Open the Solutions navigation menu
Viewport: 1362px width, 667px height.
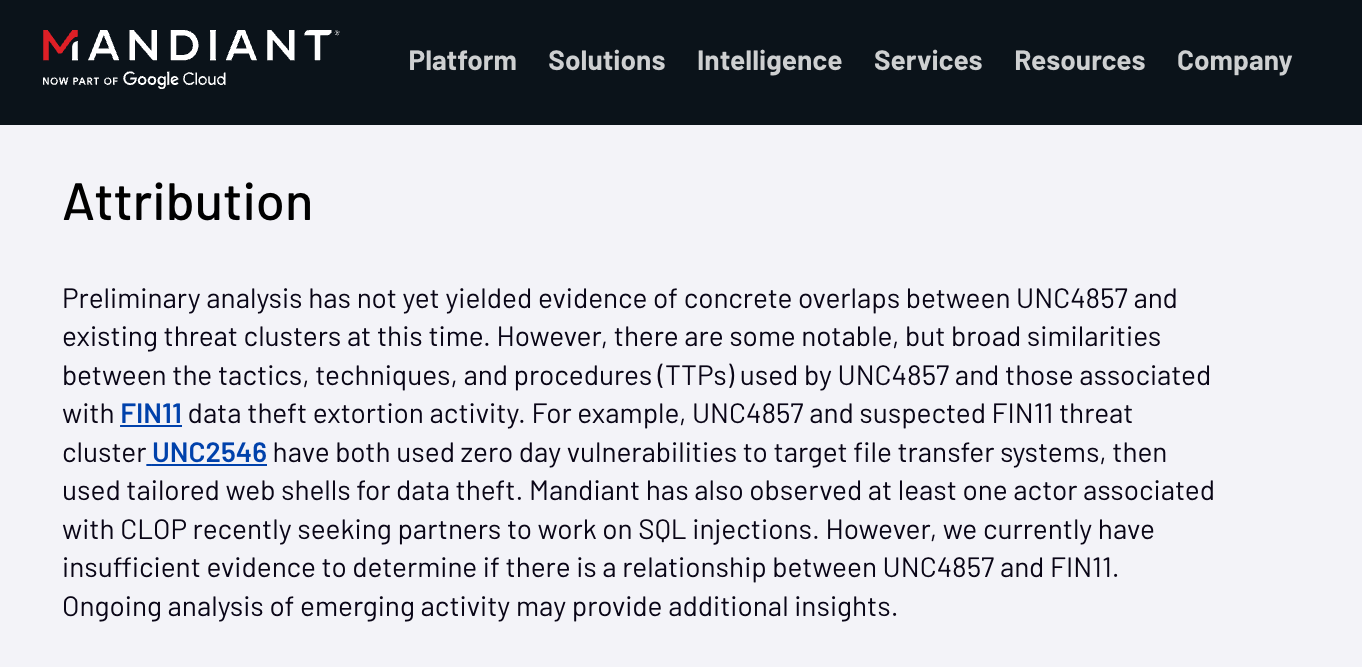coord(606,61)
